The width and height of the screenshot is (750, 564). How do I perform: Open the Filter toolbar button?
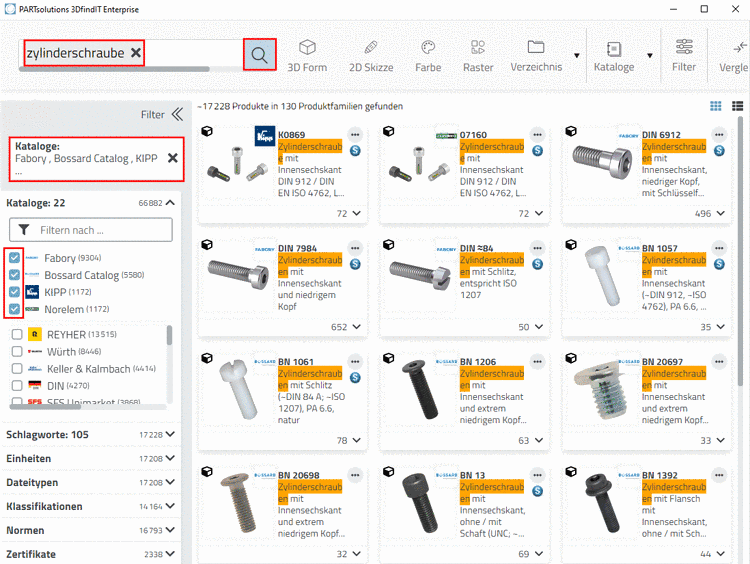pyautogui.click(x=684, y=56)
